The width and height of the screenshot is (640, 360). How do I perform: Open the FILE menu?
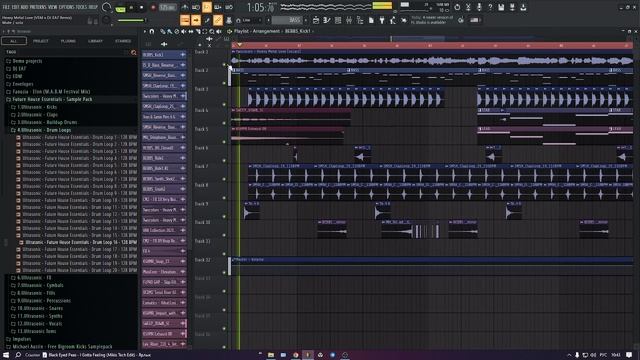[6, 7]
